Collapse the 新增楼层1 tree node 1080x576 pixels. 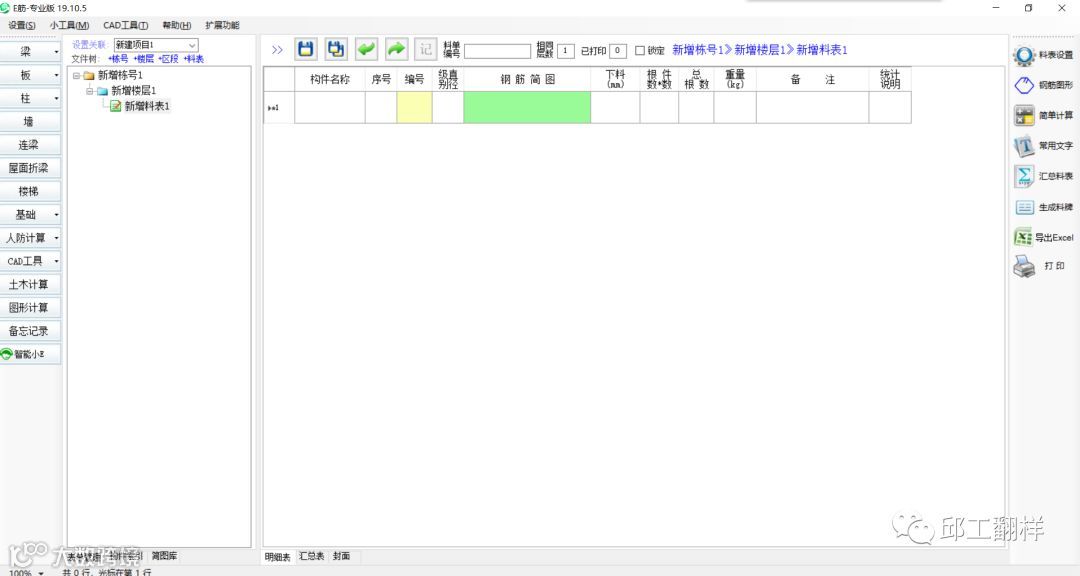click(90, 91)
